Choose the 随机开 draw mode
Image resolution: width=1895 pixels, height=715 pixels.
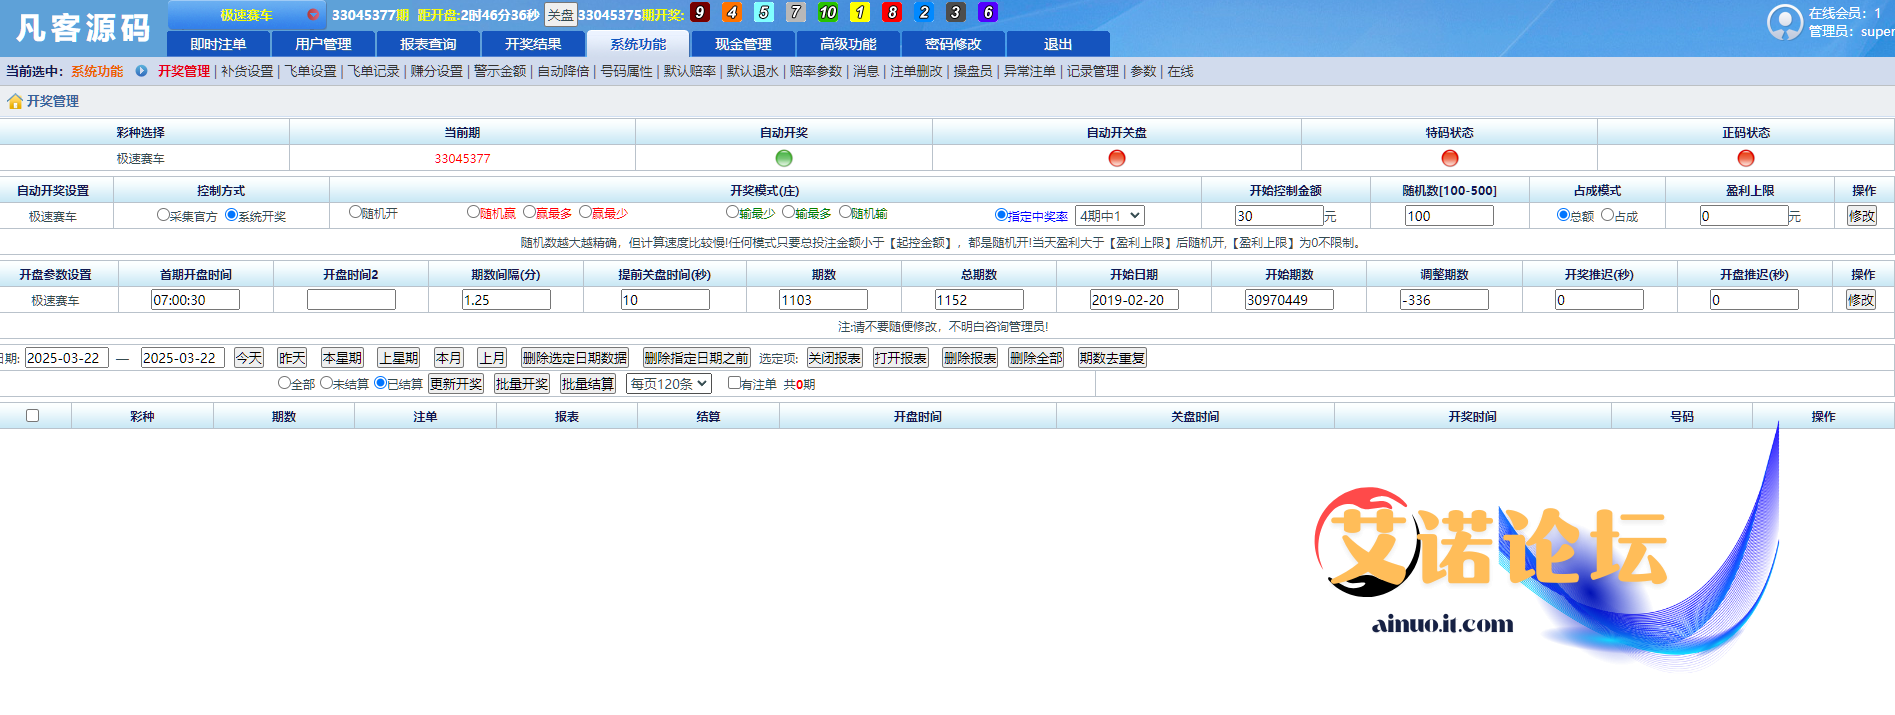tap(355, 212)
